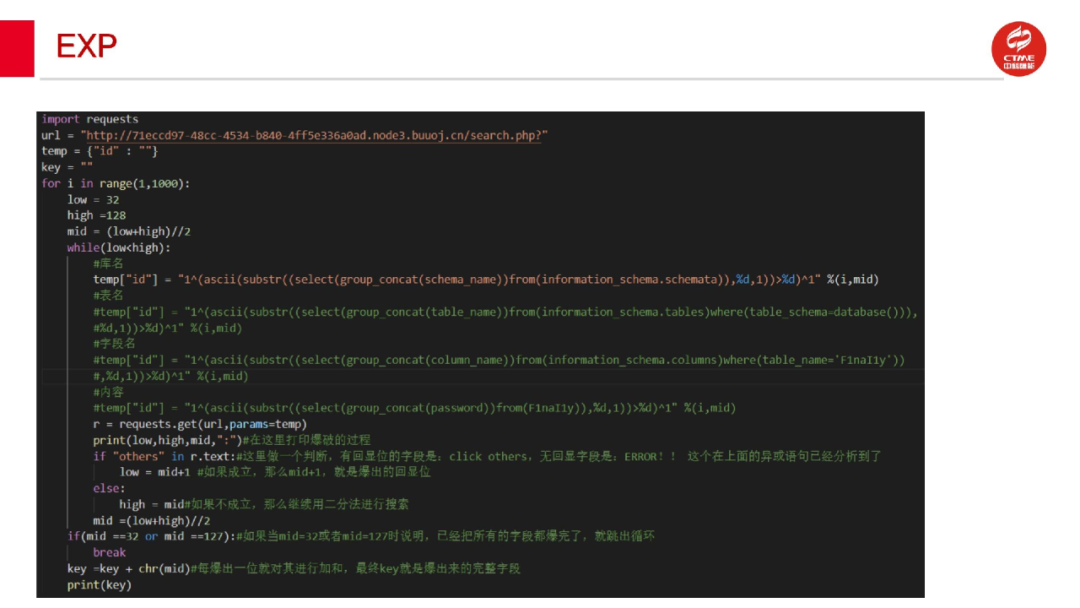
Task: Click the '#表名' comment
Action: 108,296
